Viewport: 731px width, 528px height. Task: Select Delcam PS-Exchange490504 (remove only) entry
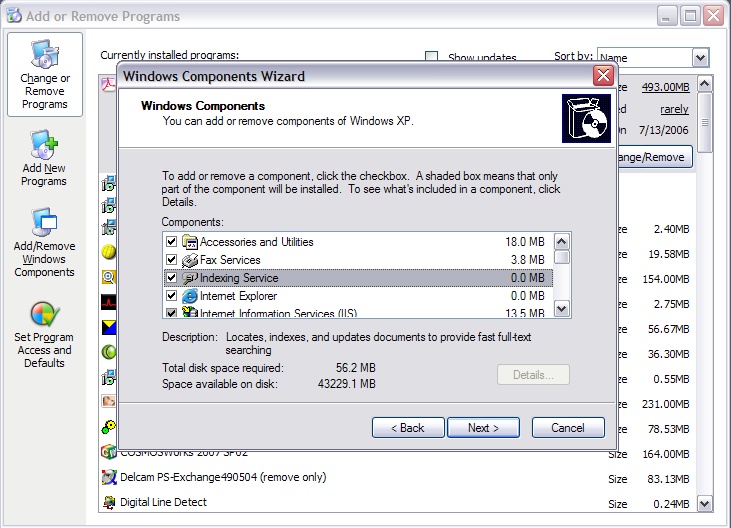223,477
